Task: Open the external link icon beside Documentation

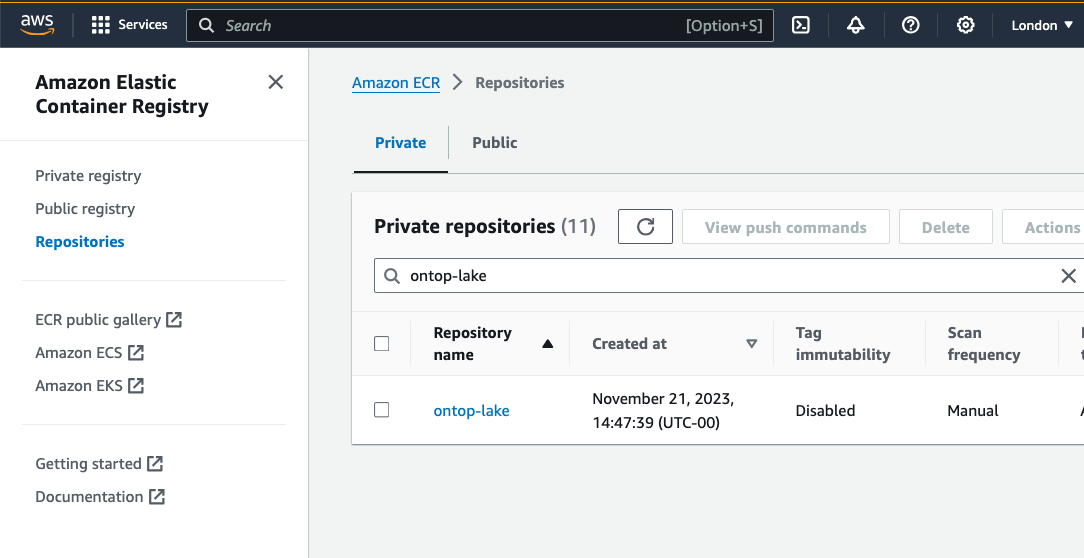Action: [158, 496]
